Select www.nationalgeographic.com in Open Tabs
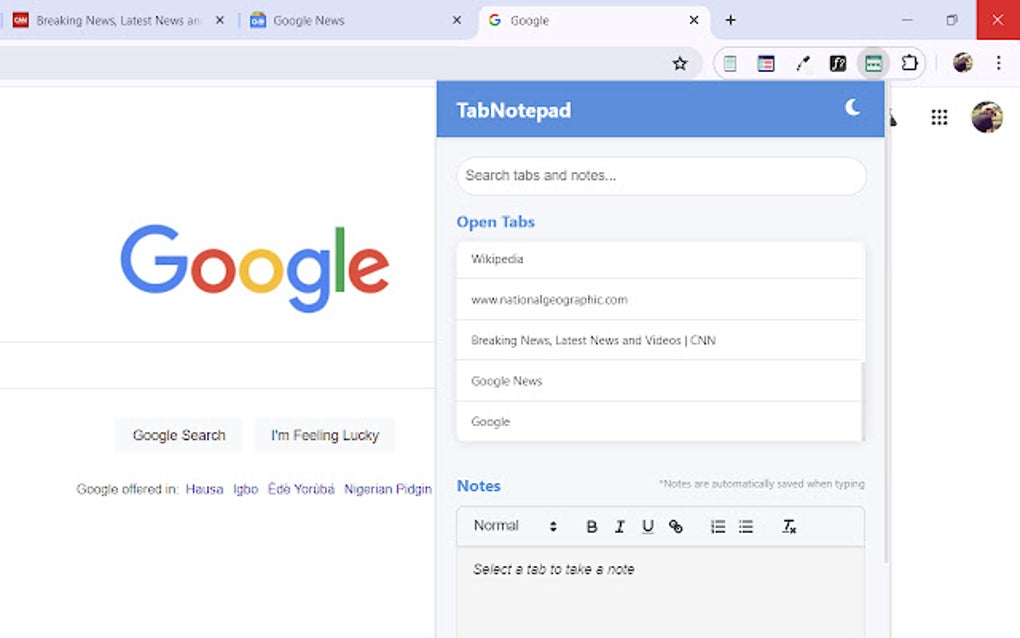This screenshot has height=638, width=1020. pos(660,299)
